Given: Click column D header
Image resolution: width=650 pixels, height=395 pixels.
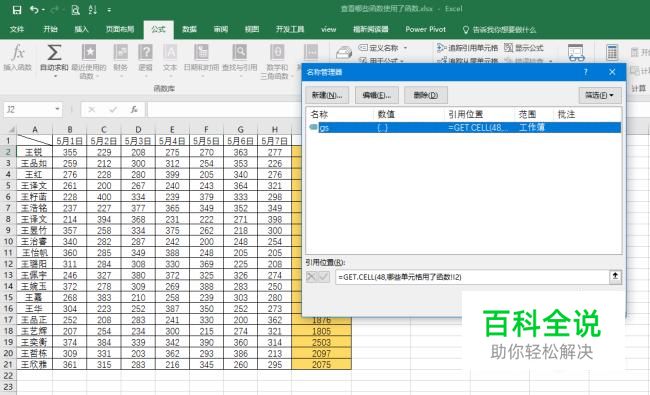Looking at the screenshot, I should pos(138,129).
